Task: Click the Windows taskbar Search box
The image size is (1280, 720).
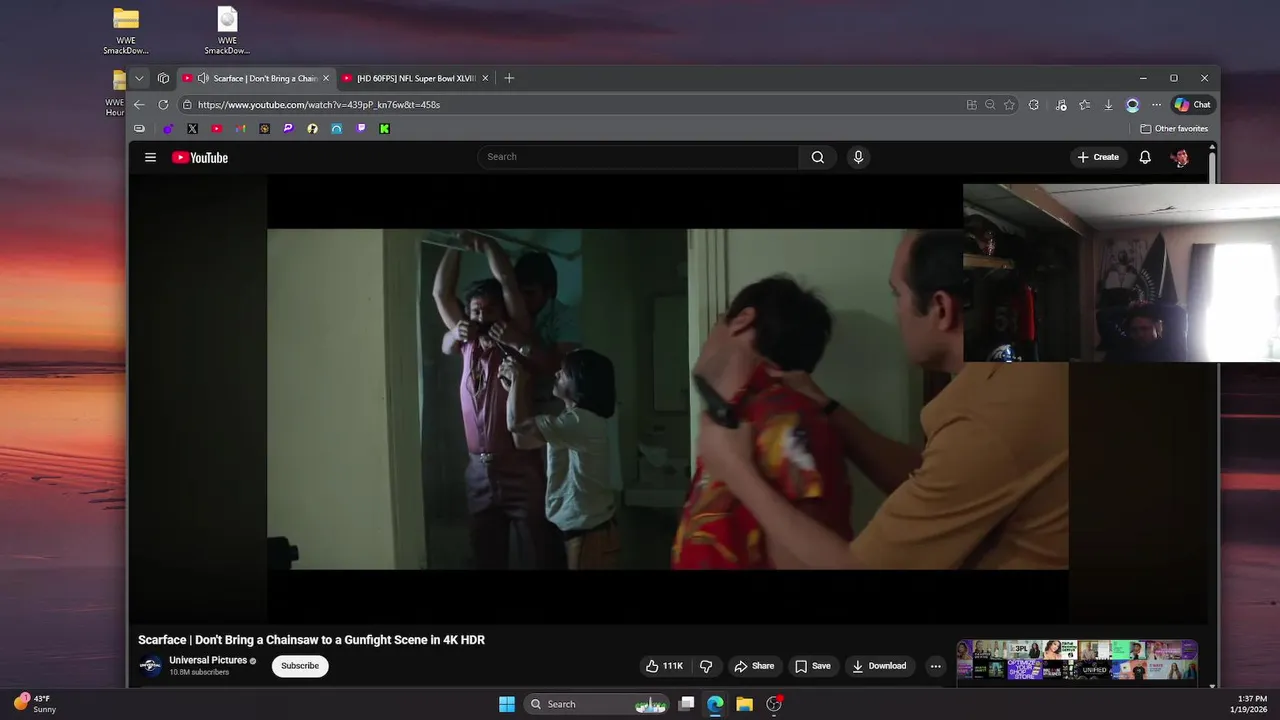Action: tap(596, 704)
